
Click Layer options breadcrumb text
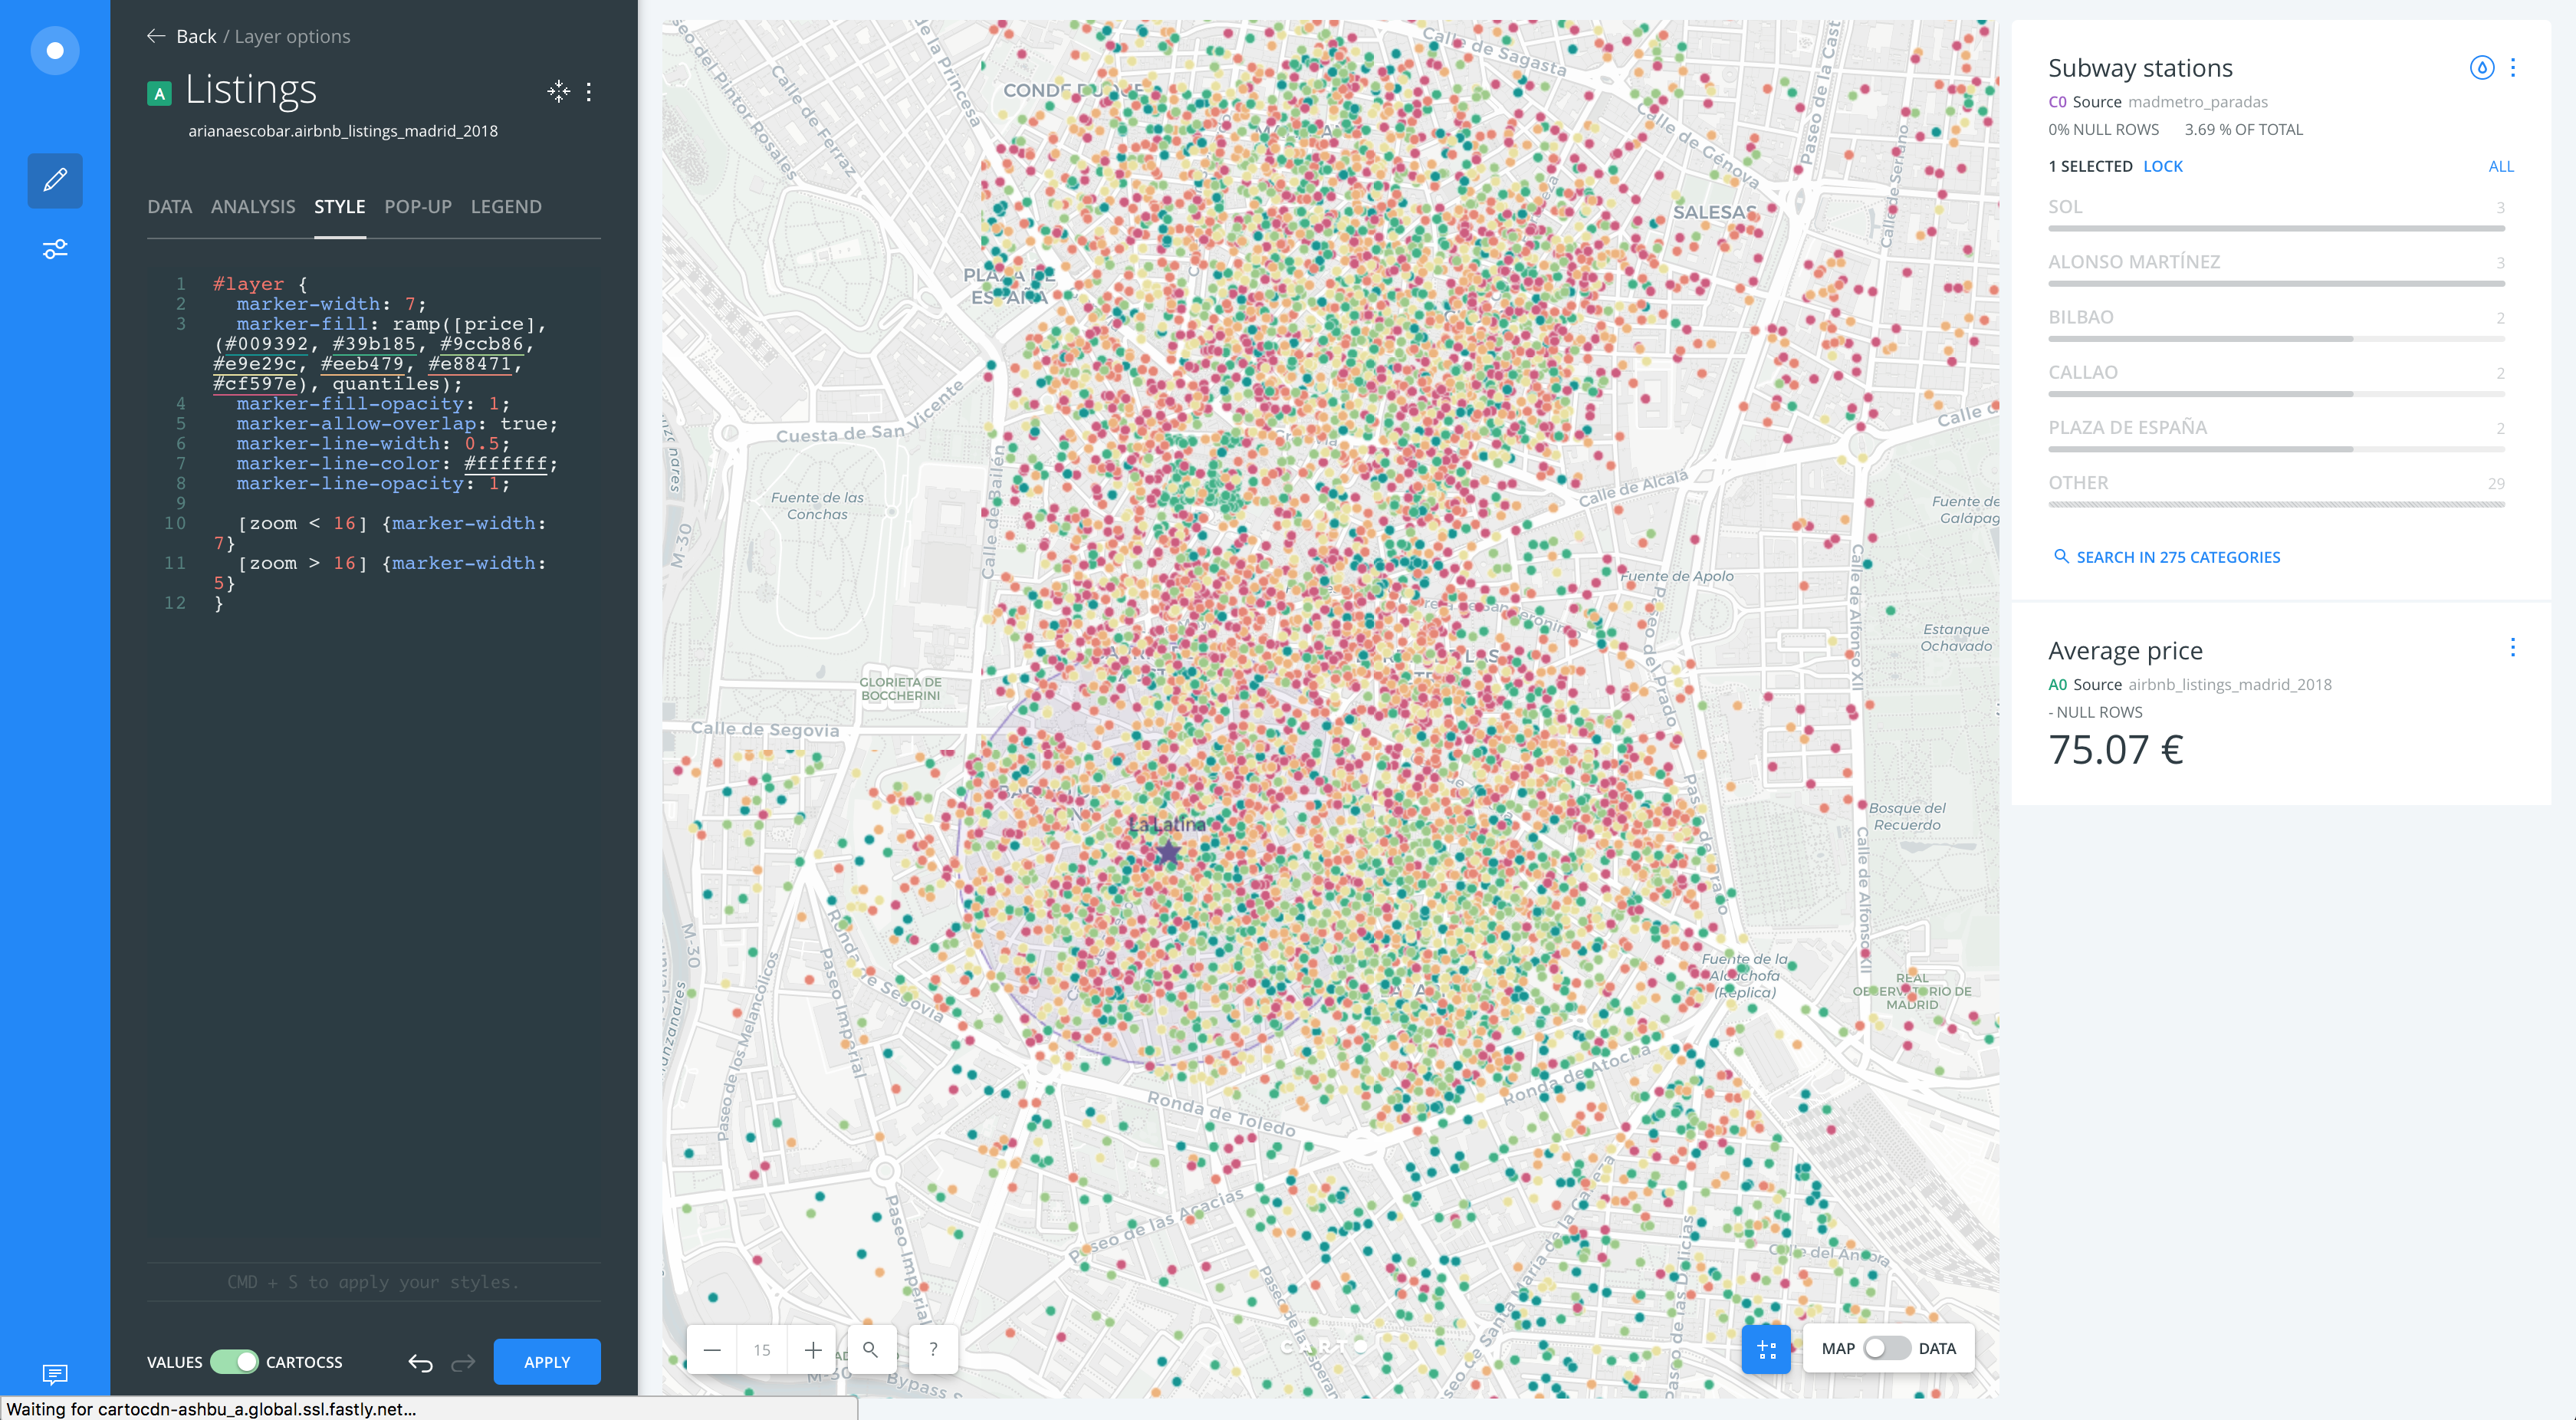pos(292,36)
